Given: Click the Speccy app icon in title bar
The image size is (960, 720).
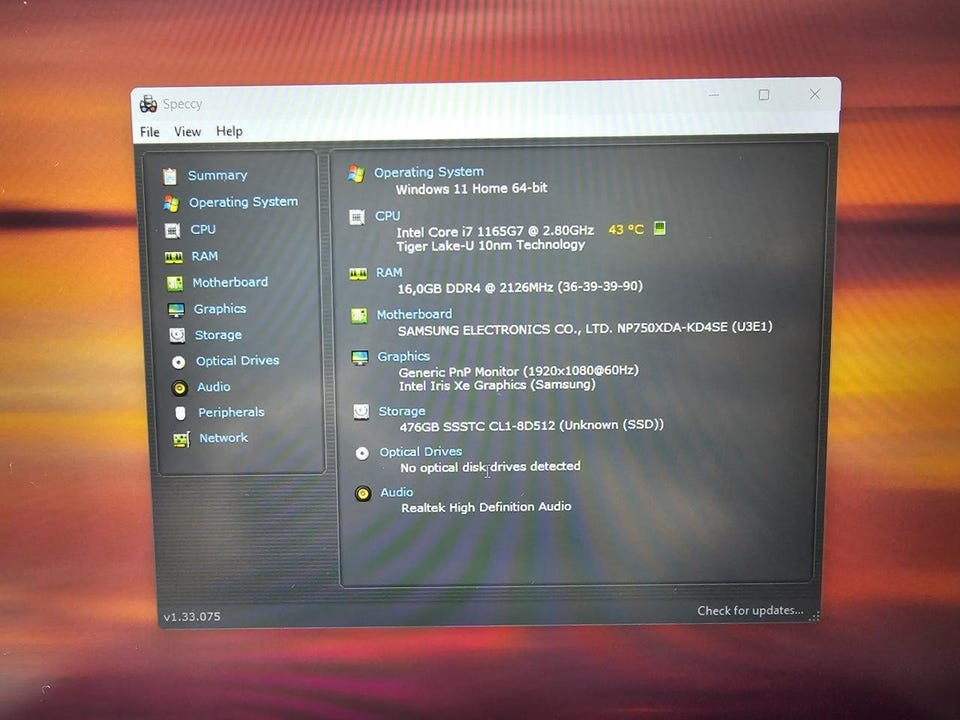Looking at the screenshot, I should [x=148, y=104].
